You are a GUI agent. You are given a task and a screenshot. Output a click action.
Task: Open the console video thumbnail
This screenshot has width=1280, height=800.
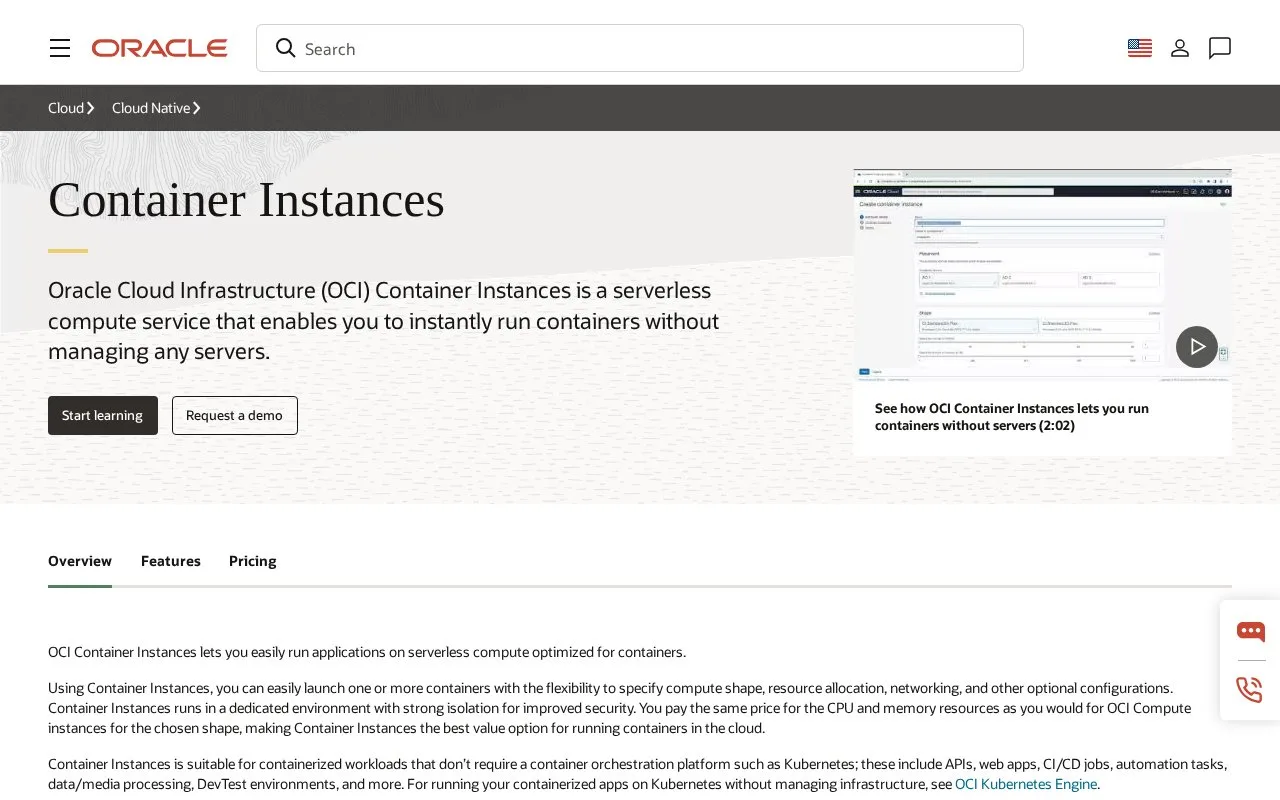tap(1042, 275)
